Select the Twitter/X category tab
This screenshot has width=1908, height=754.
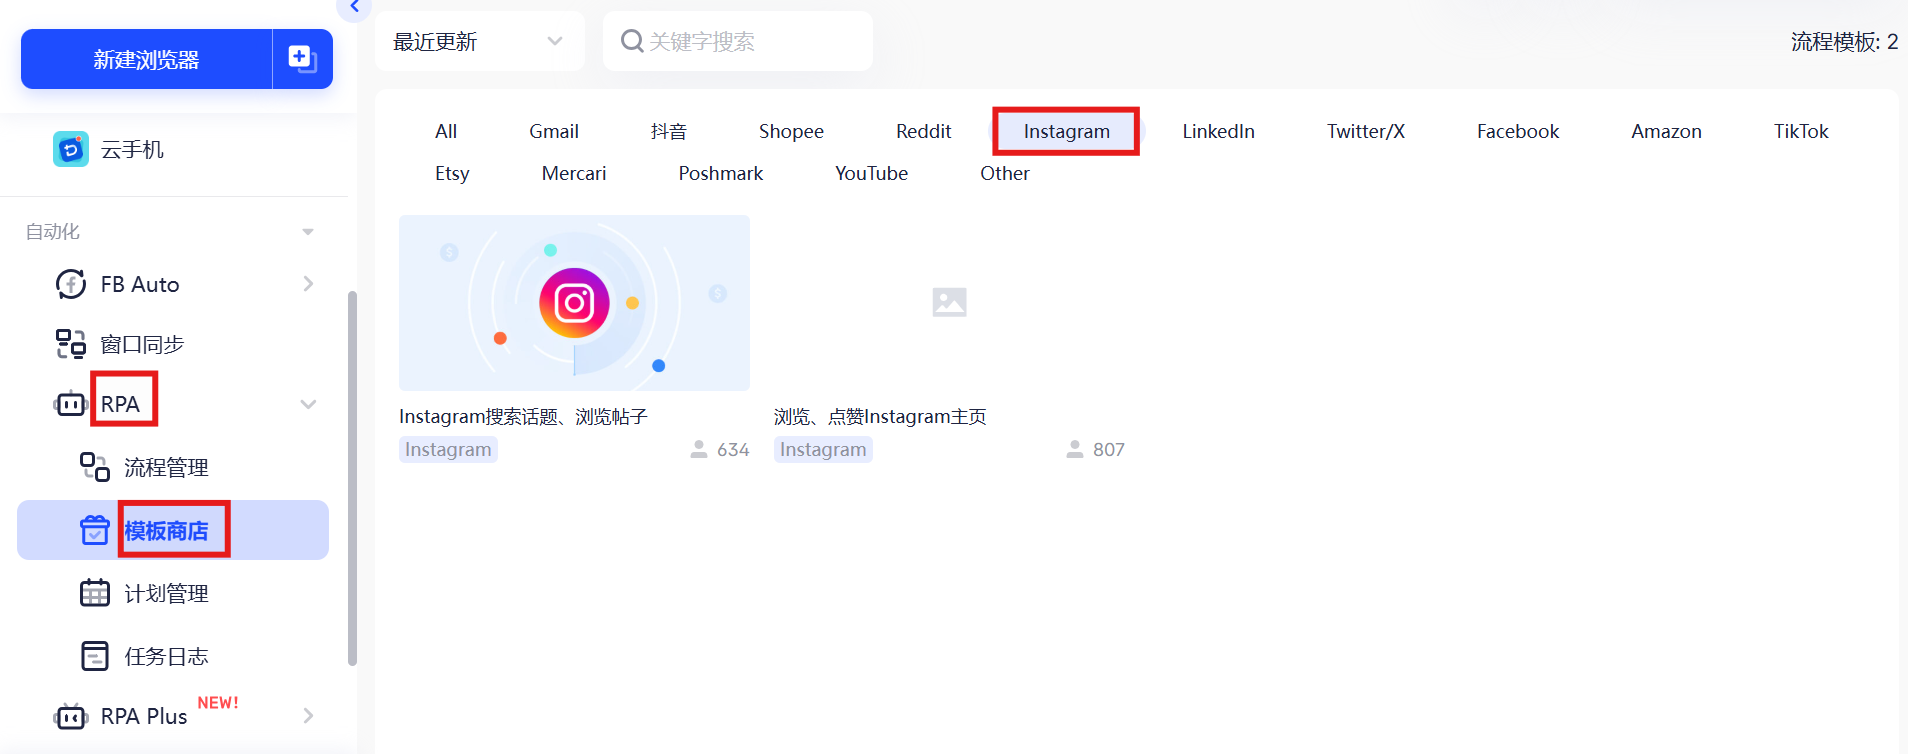point(1366,131)
